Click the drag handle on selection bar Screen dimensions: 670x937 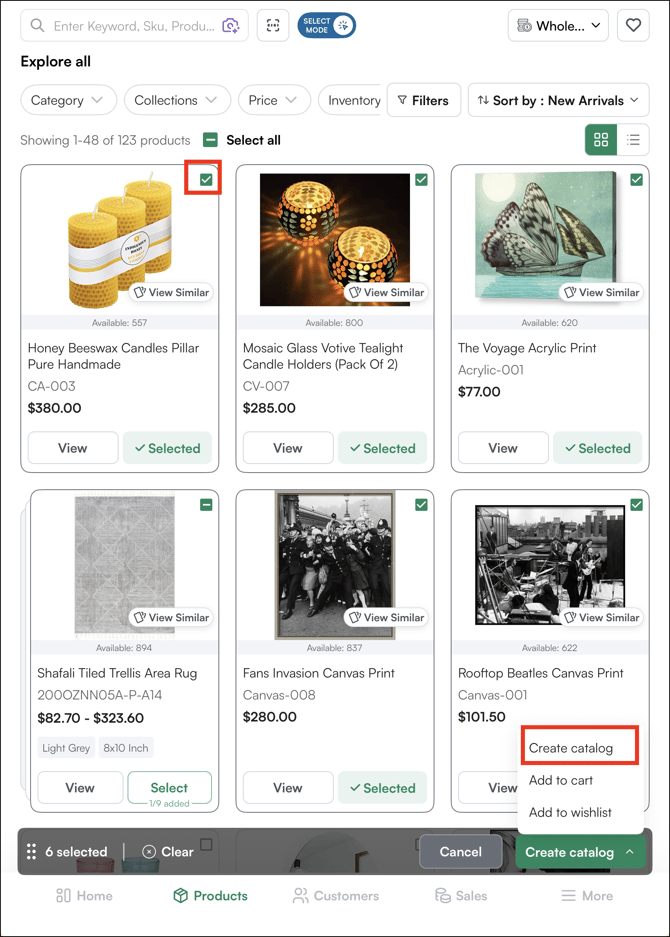coord(32,852)
